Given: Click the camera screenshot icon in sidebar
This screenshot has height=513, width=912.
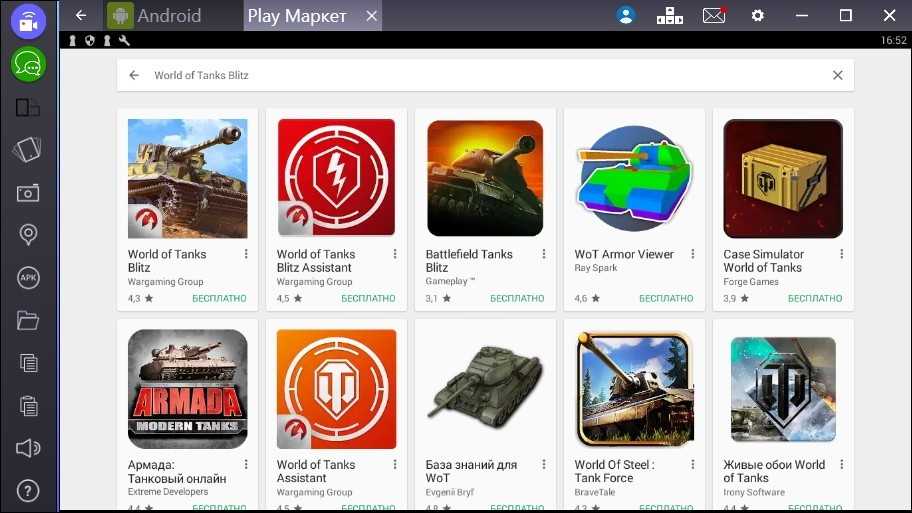Looking at the screenshot, I should [x=28, y=192].
